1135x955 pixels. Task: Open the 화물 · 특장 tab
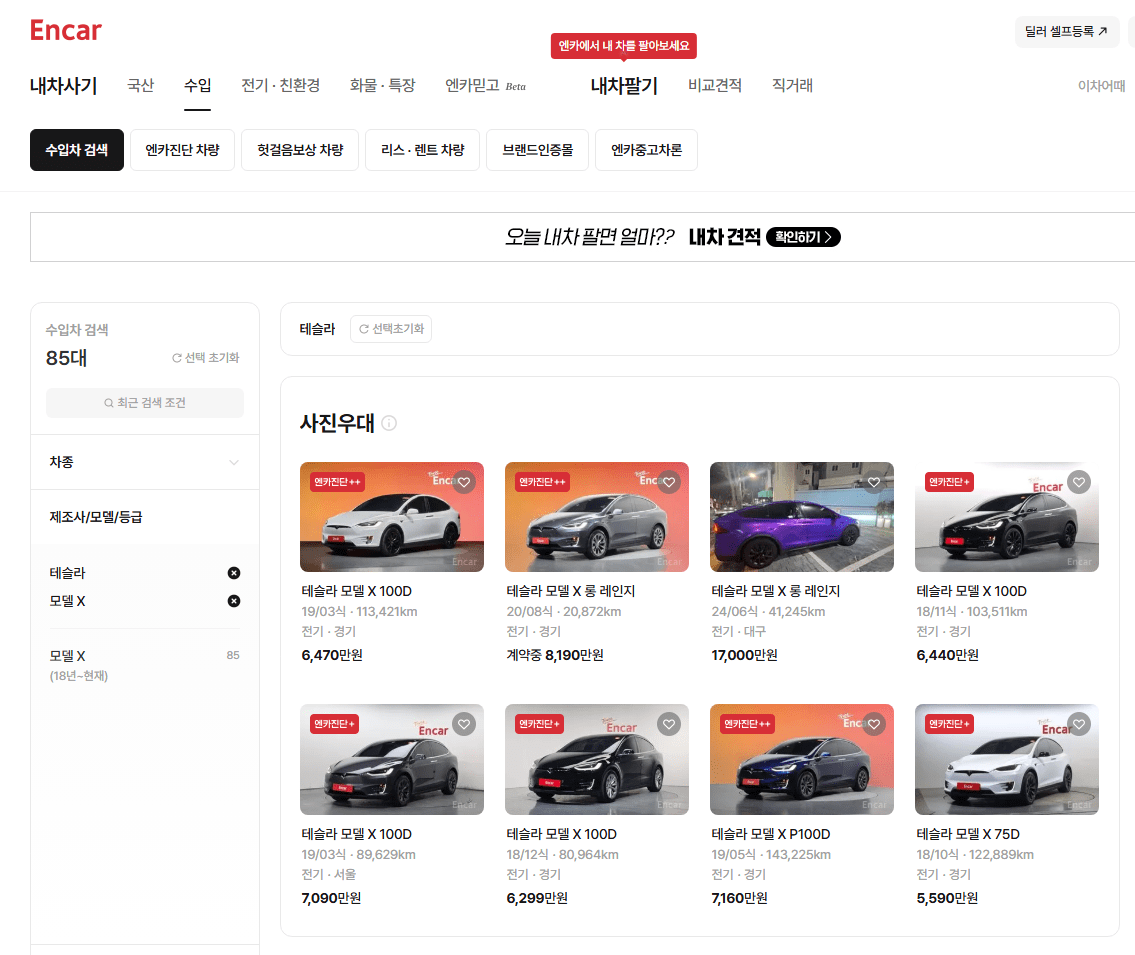coord(382,85)
